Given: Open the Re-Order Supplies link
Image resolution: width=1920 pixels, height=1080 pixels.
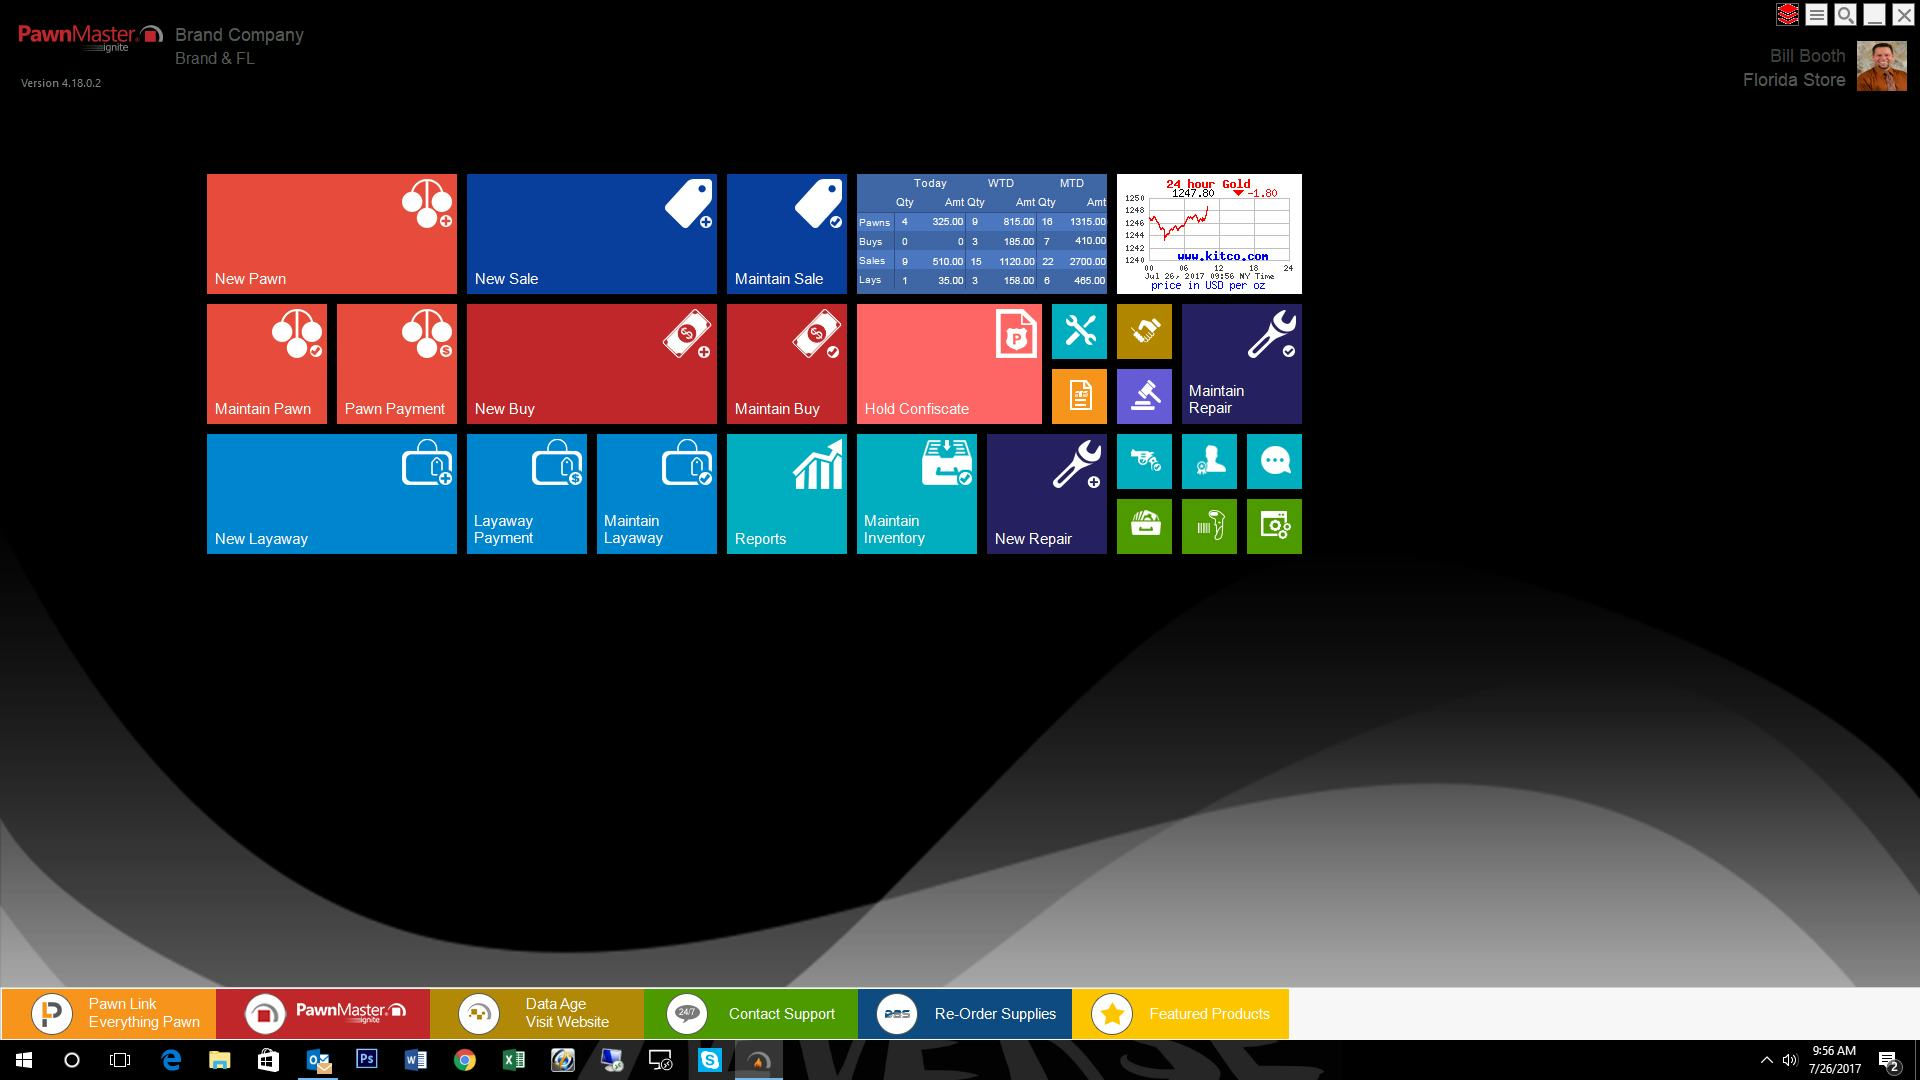Looking at the screenshot, I should [x=965, y=1014].
